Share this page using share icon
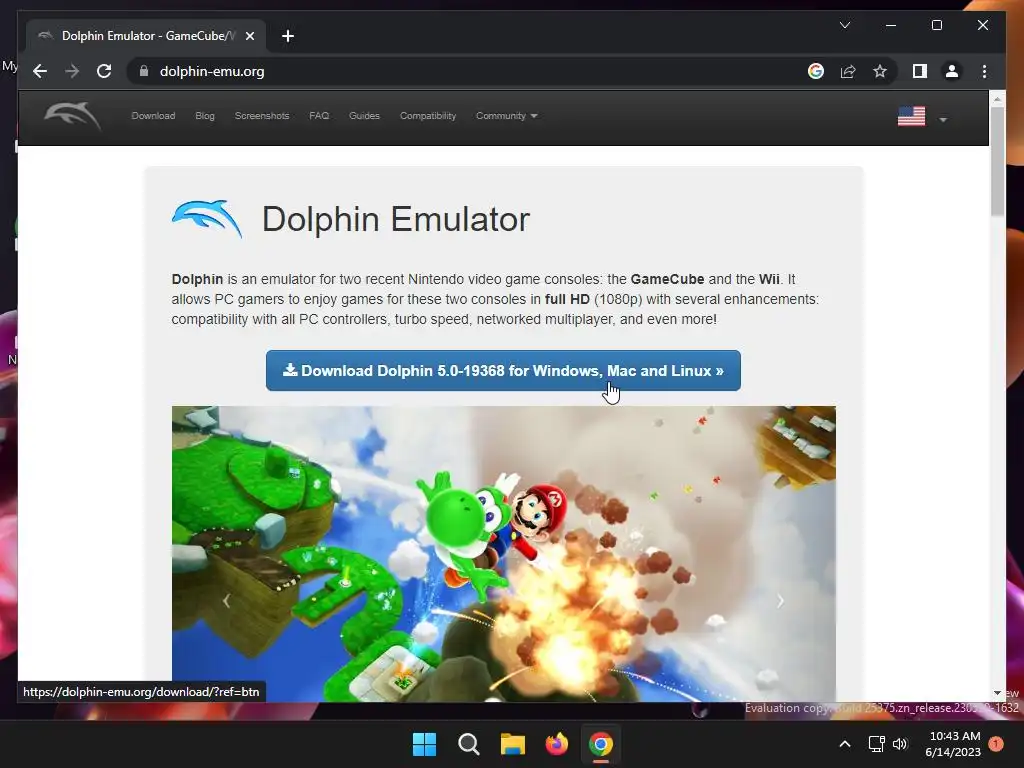The width and height of the screenshot is (1024, 768). point(848,71)
